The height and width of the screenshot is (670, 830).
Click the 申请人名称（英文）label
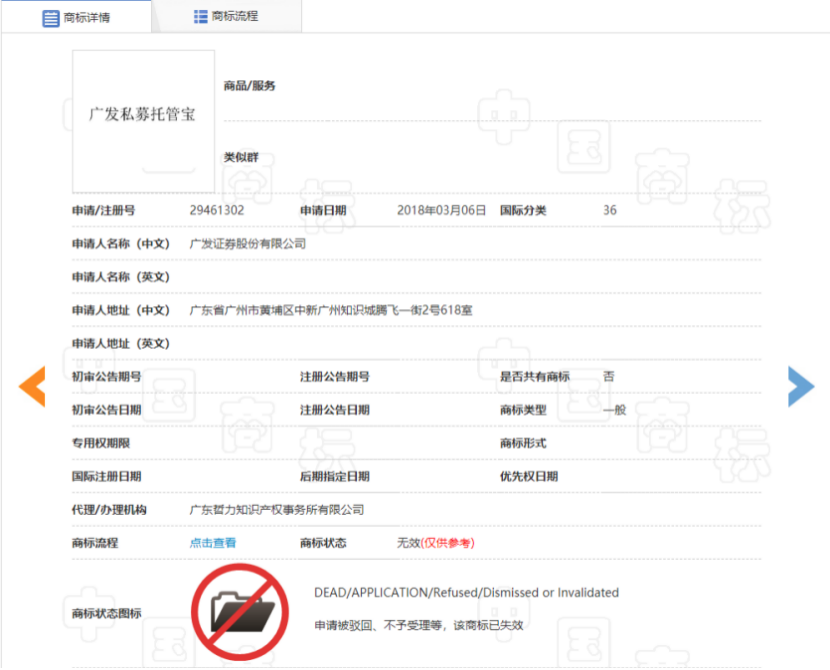point(121,277)
